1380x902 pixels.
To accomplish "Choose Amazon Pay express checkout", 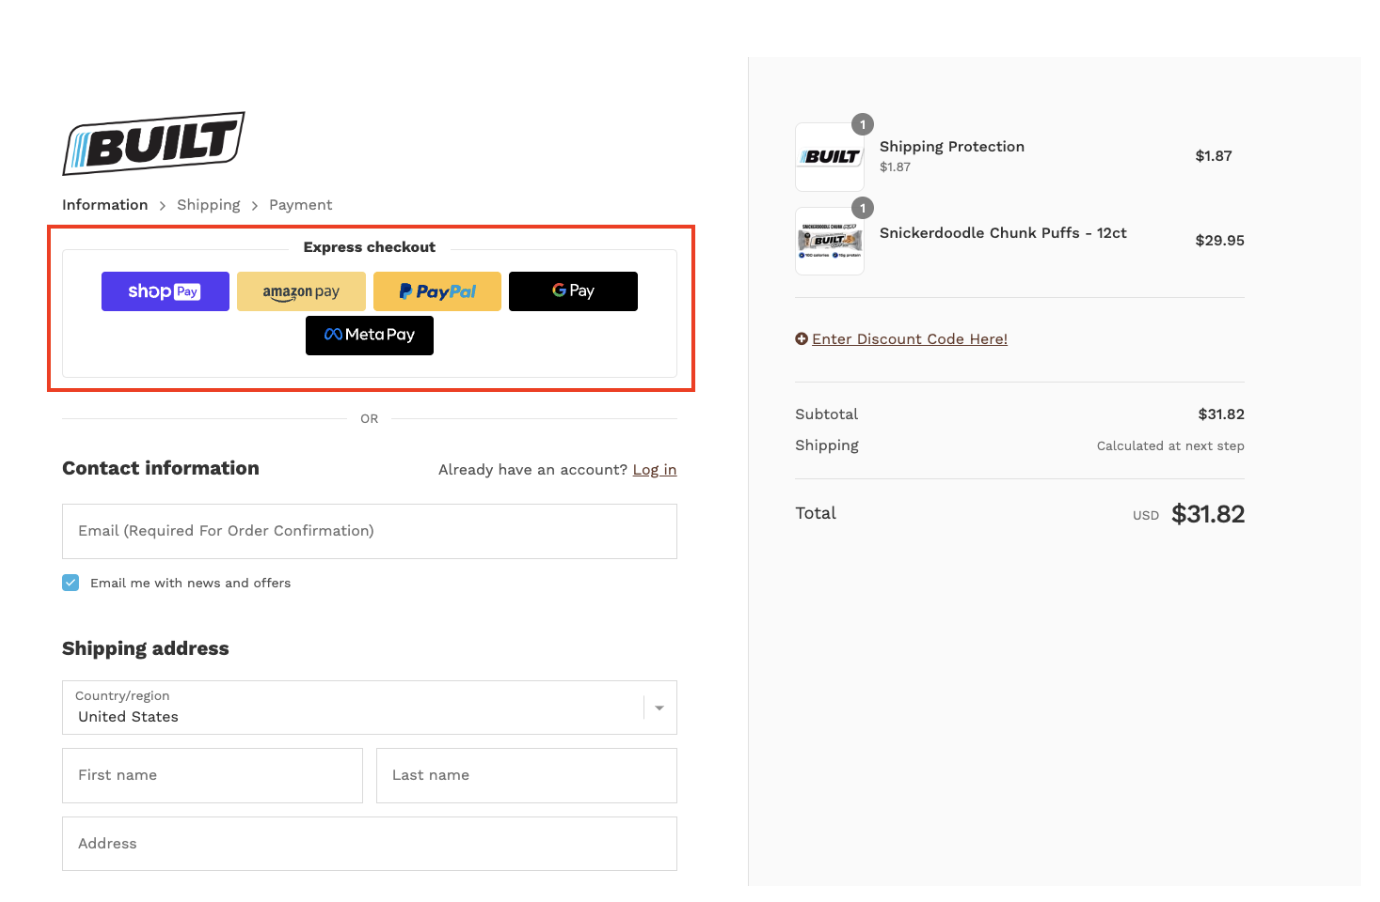I will pos(301,291).
